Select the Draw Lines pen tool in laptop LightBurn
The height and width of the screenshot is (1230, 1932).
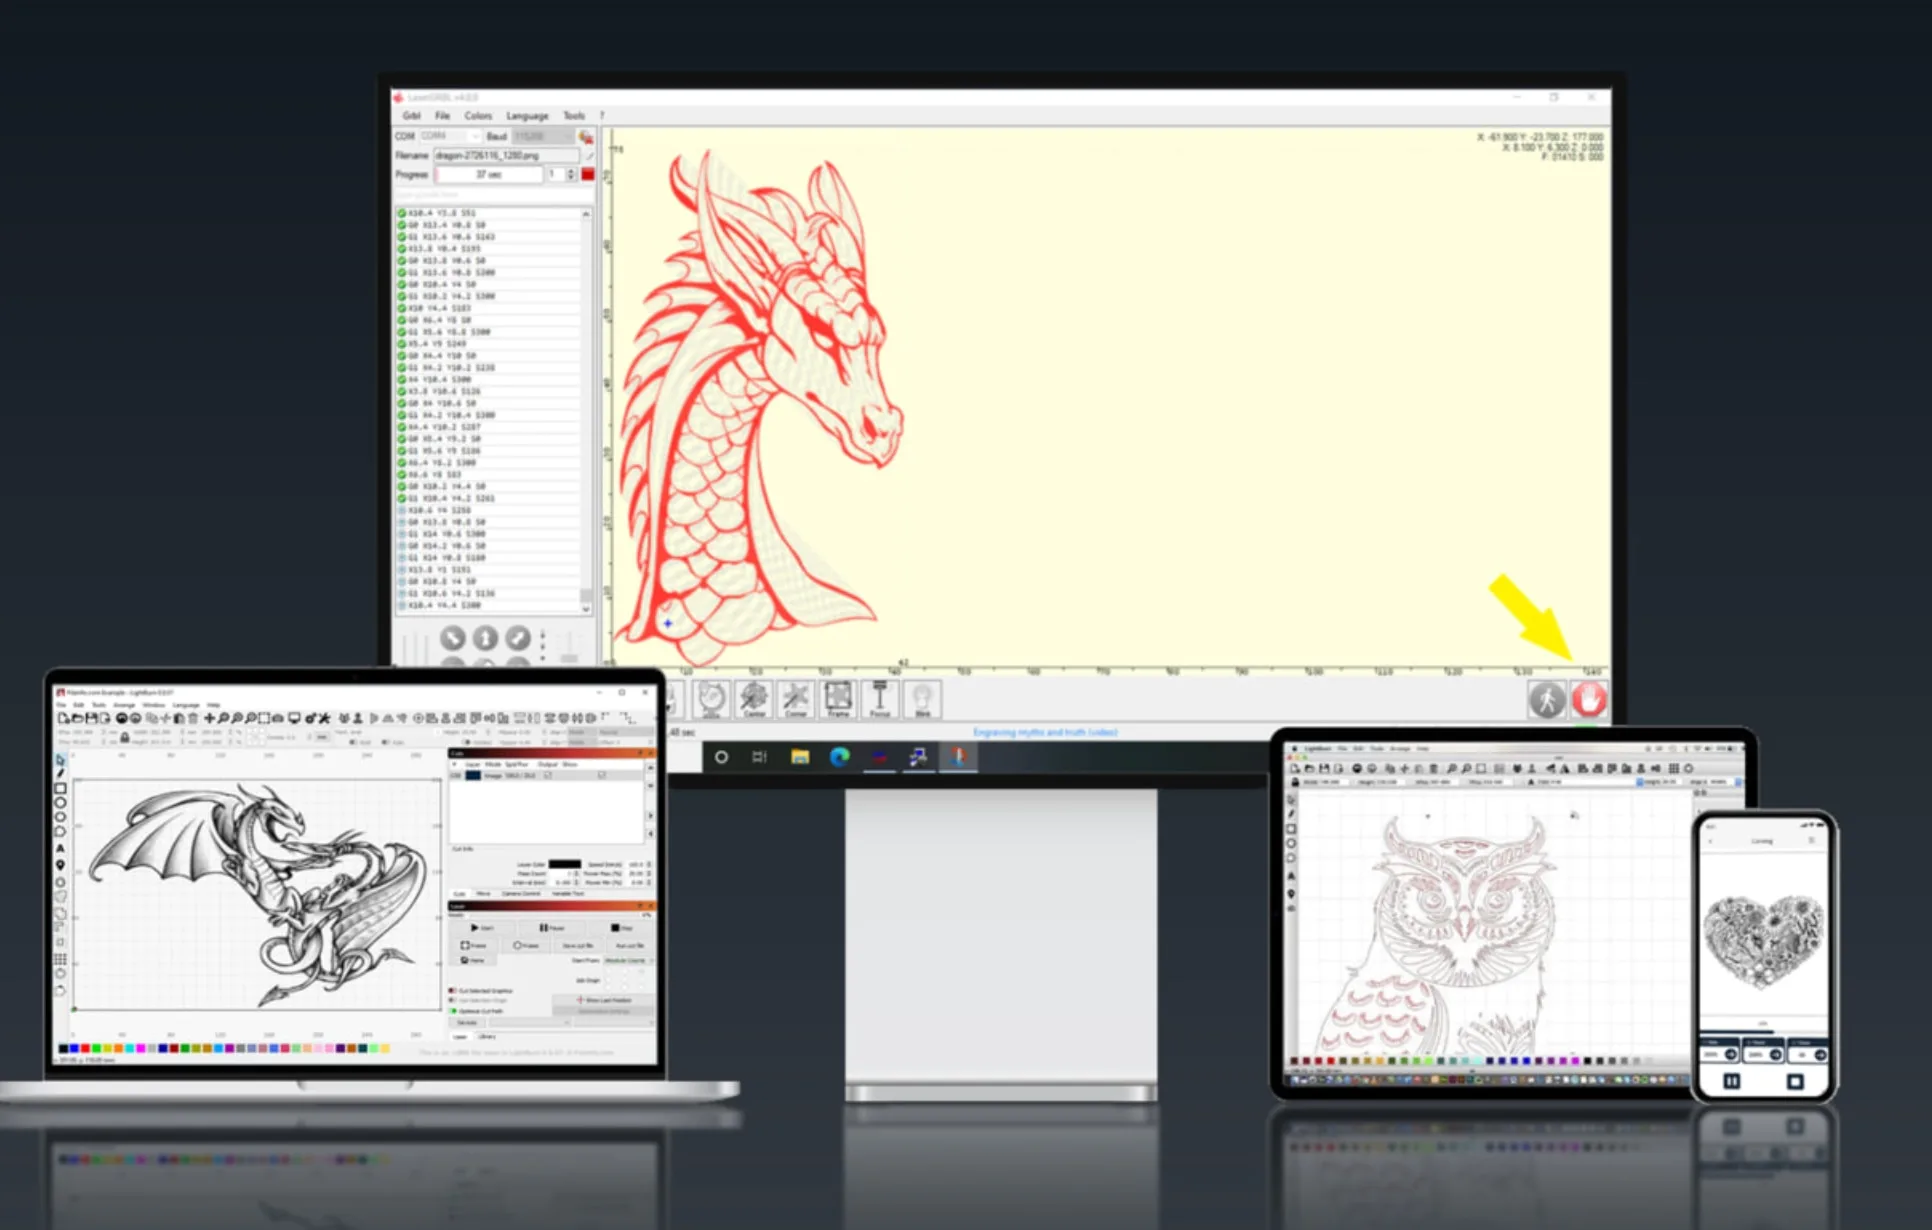coord(60,774)
